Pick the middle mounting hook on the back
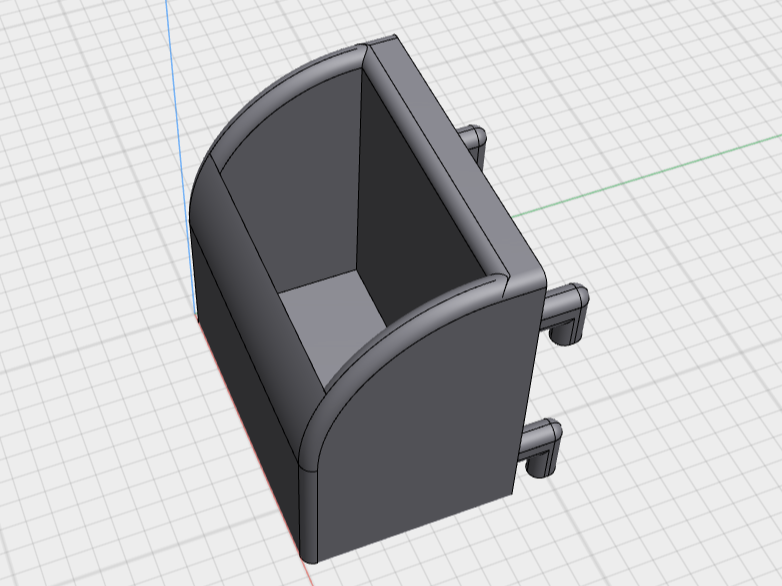Screen dimensions: 782x586 click(x=565, y=314)
